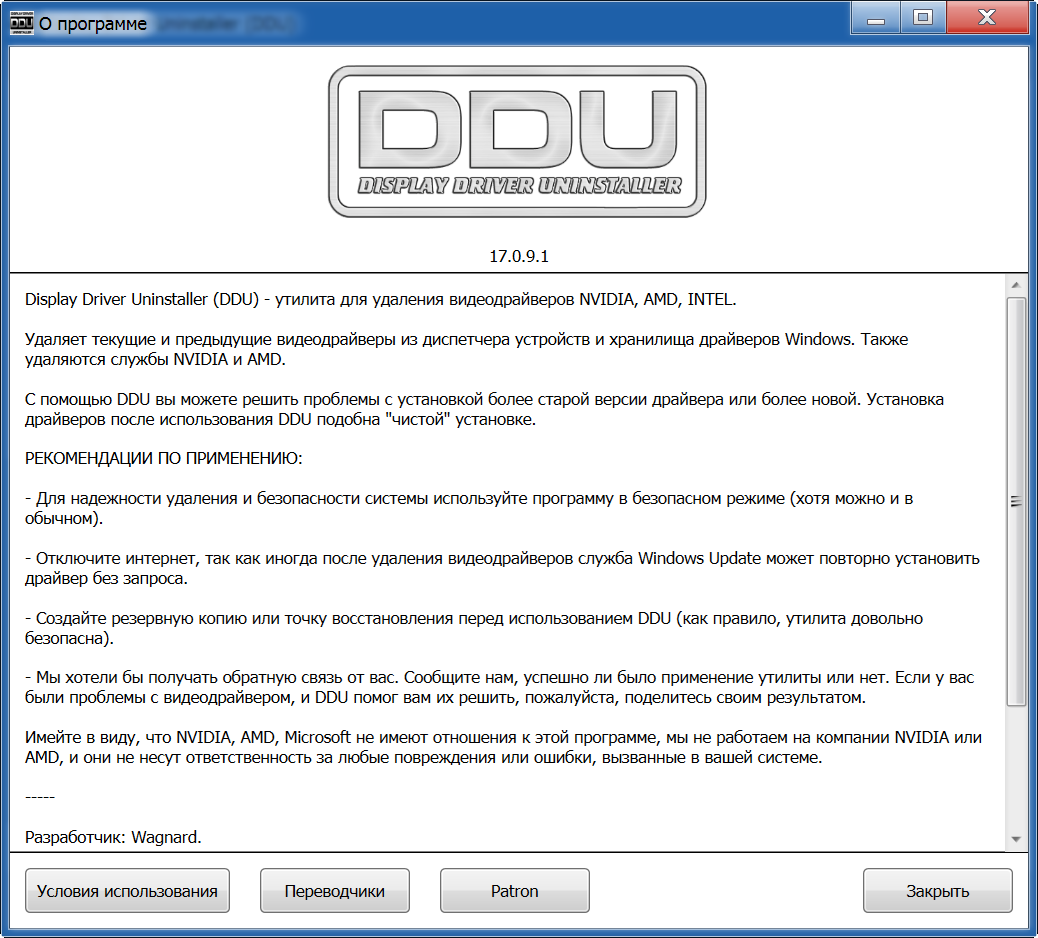Show the Переводчики list
Viewport: 1038px width, 938px height.
pos(334,891)
